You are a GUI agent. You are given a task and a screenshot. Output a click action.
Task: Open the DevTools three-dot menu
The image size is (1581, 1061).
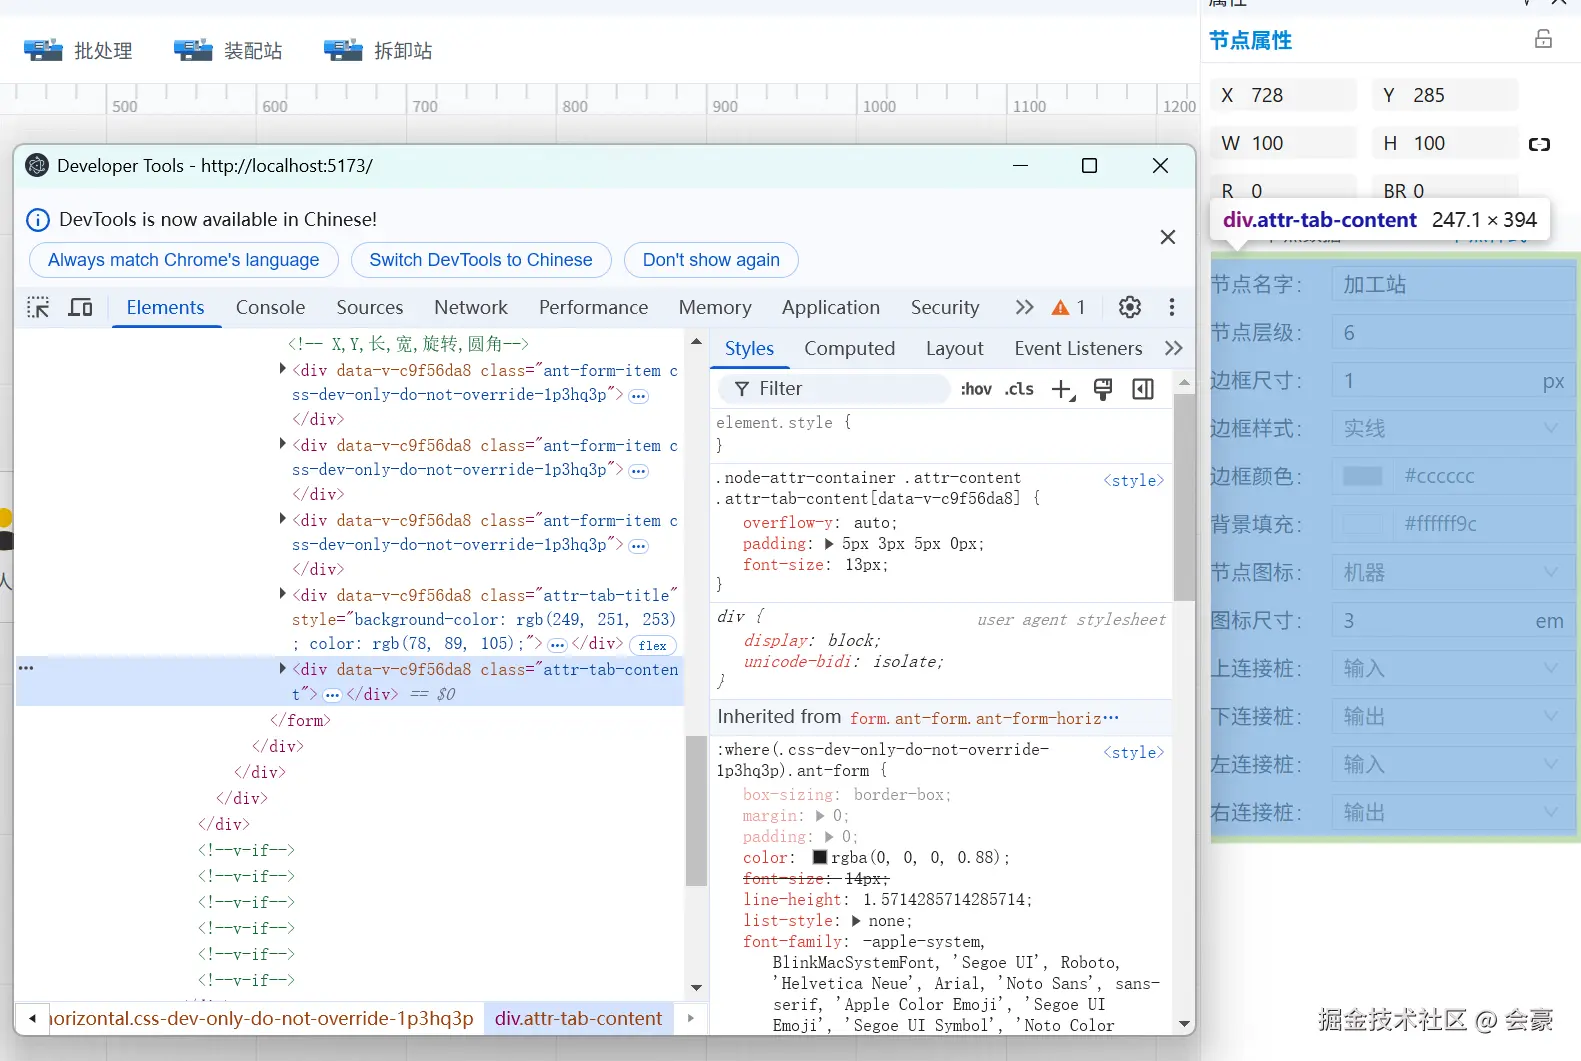(x=1172, y=307)
